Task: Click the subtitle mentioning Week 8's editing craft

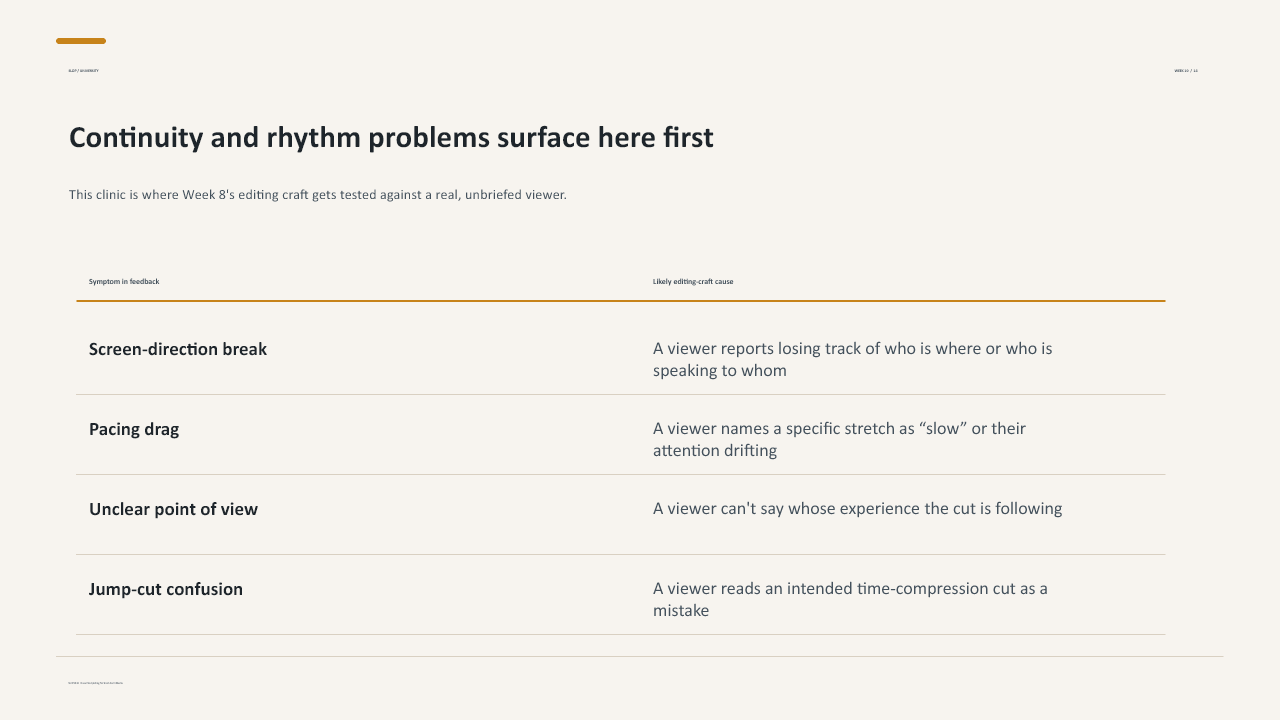Action: coord(318,195)
